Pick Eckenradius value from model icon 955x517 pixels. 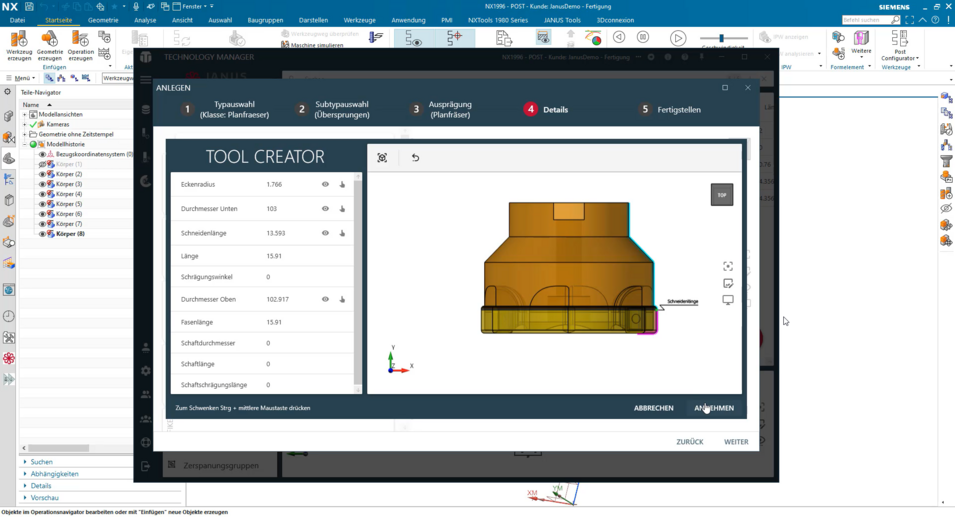342,185
